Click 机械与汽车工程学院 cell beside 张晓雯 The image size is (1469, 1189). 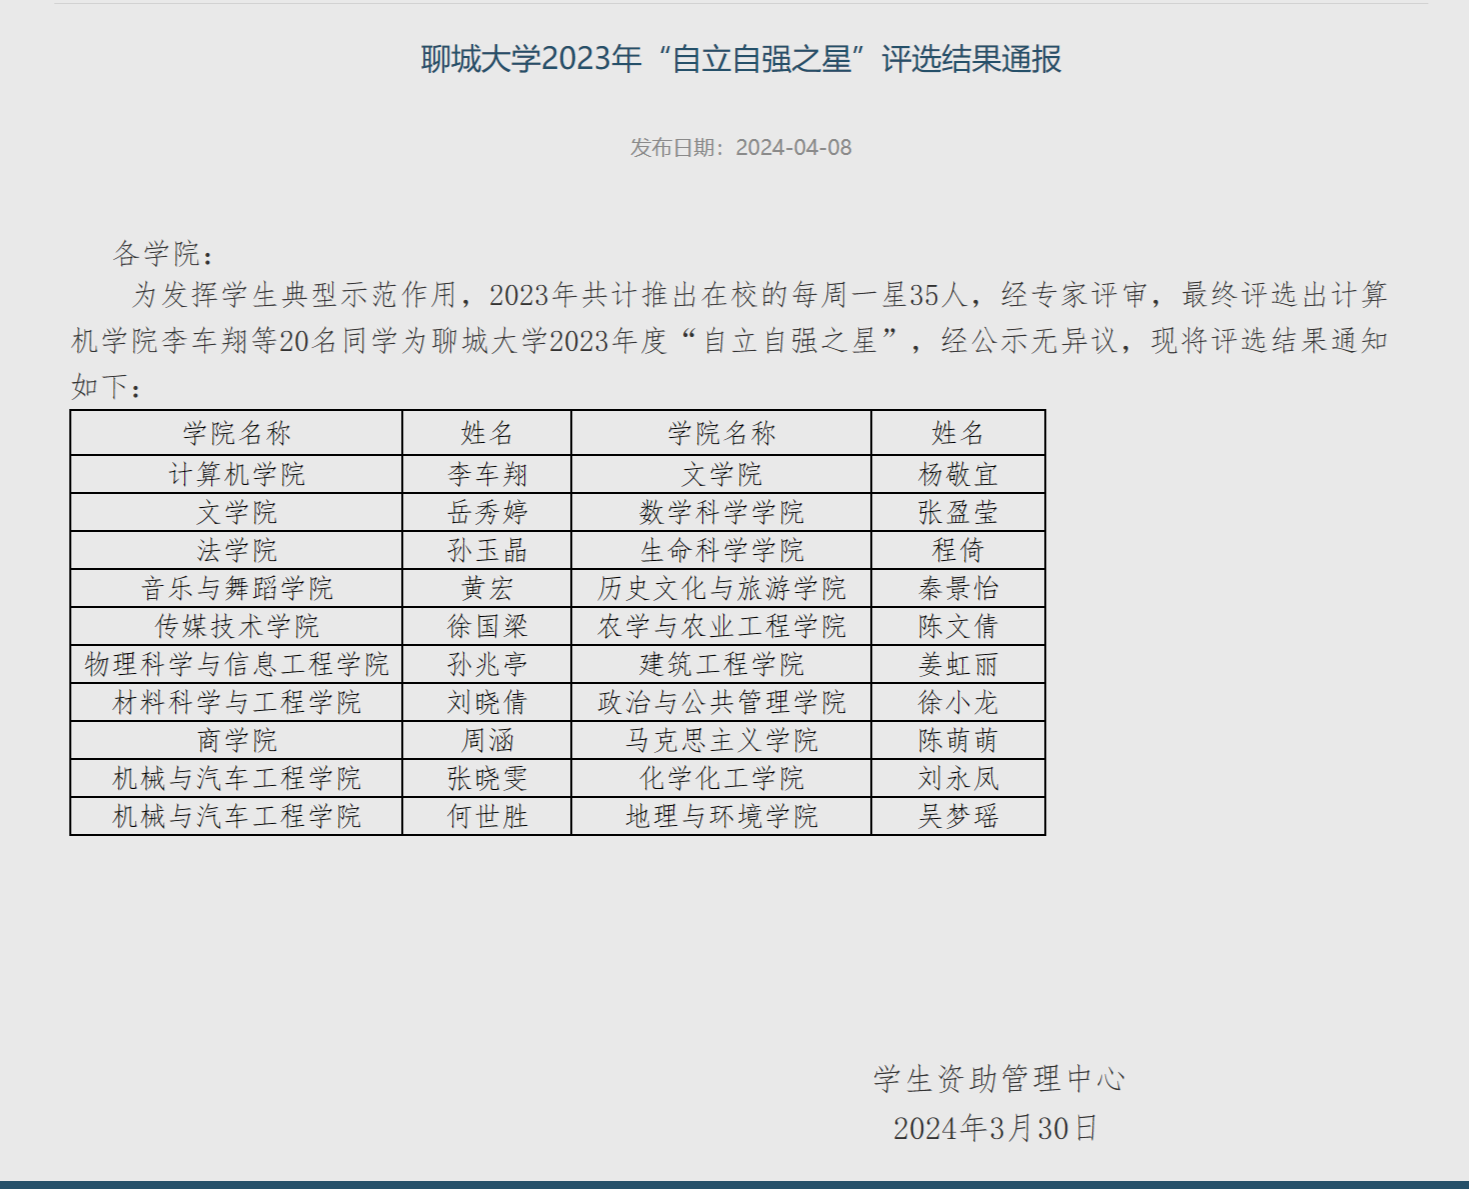pos(237,778)
